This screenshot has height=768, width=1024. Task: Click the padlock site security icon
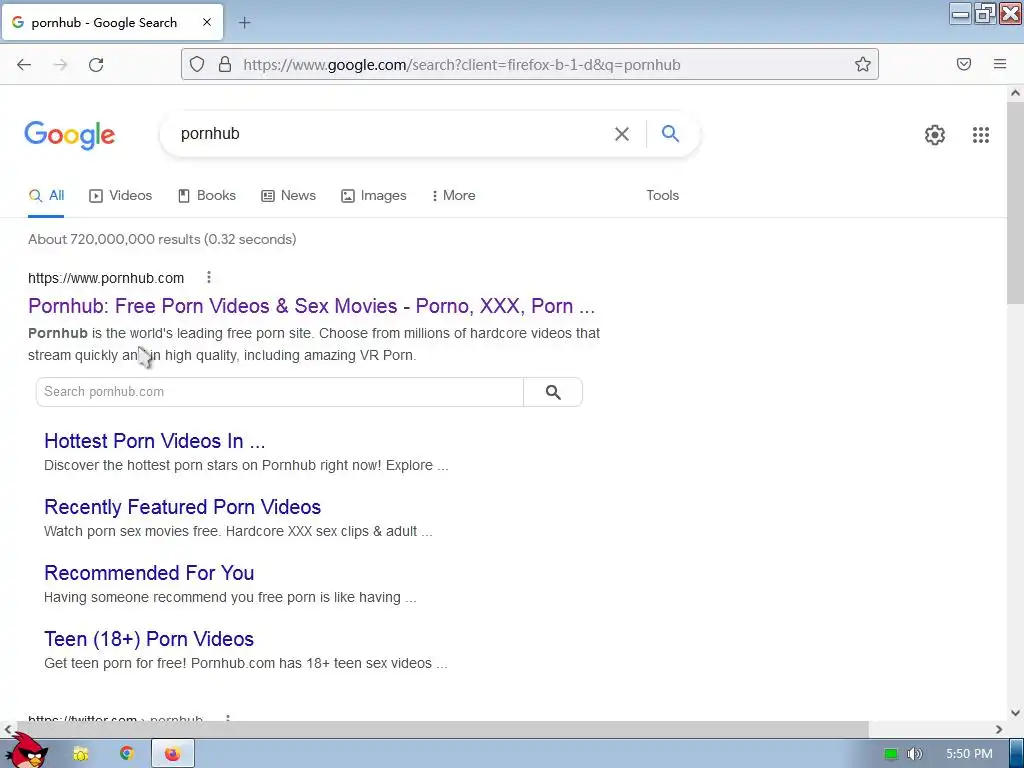[225, 64]
